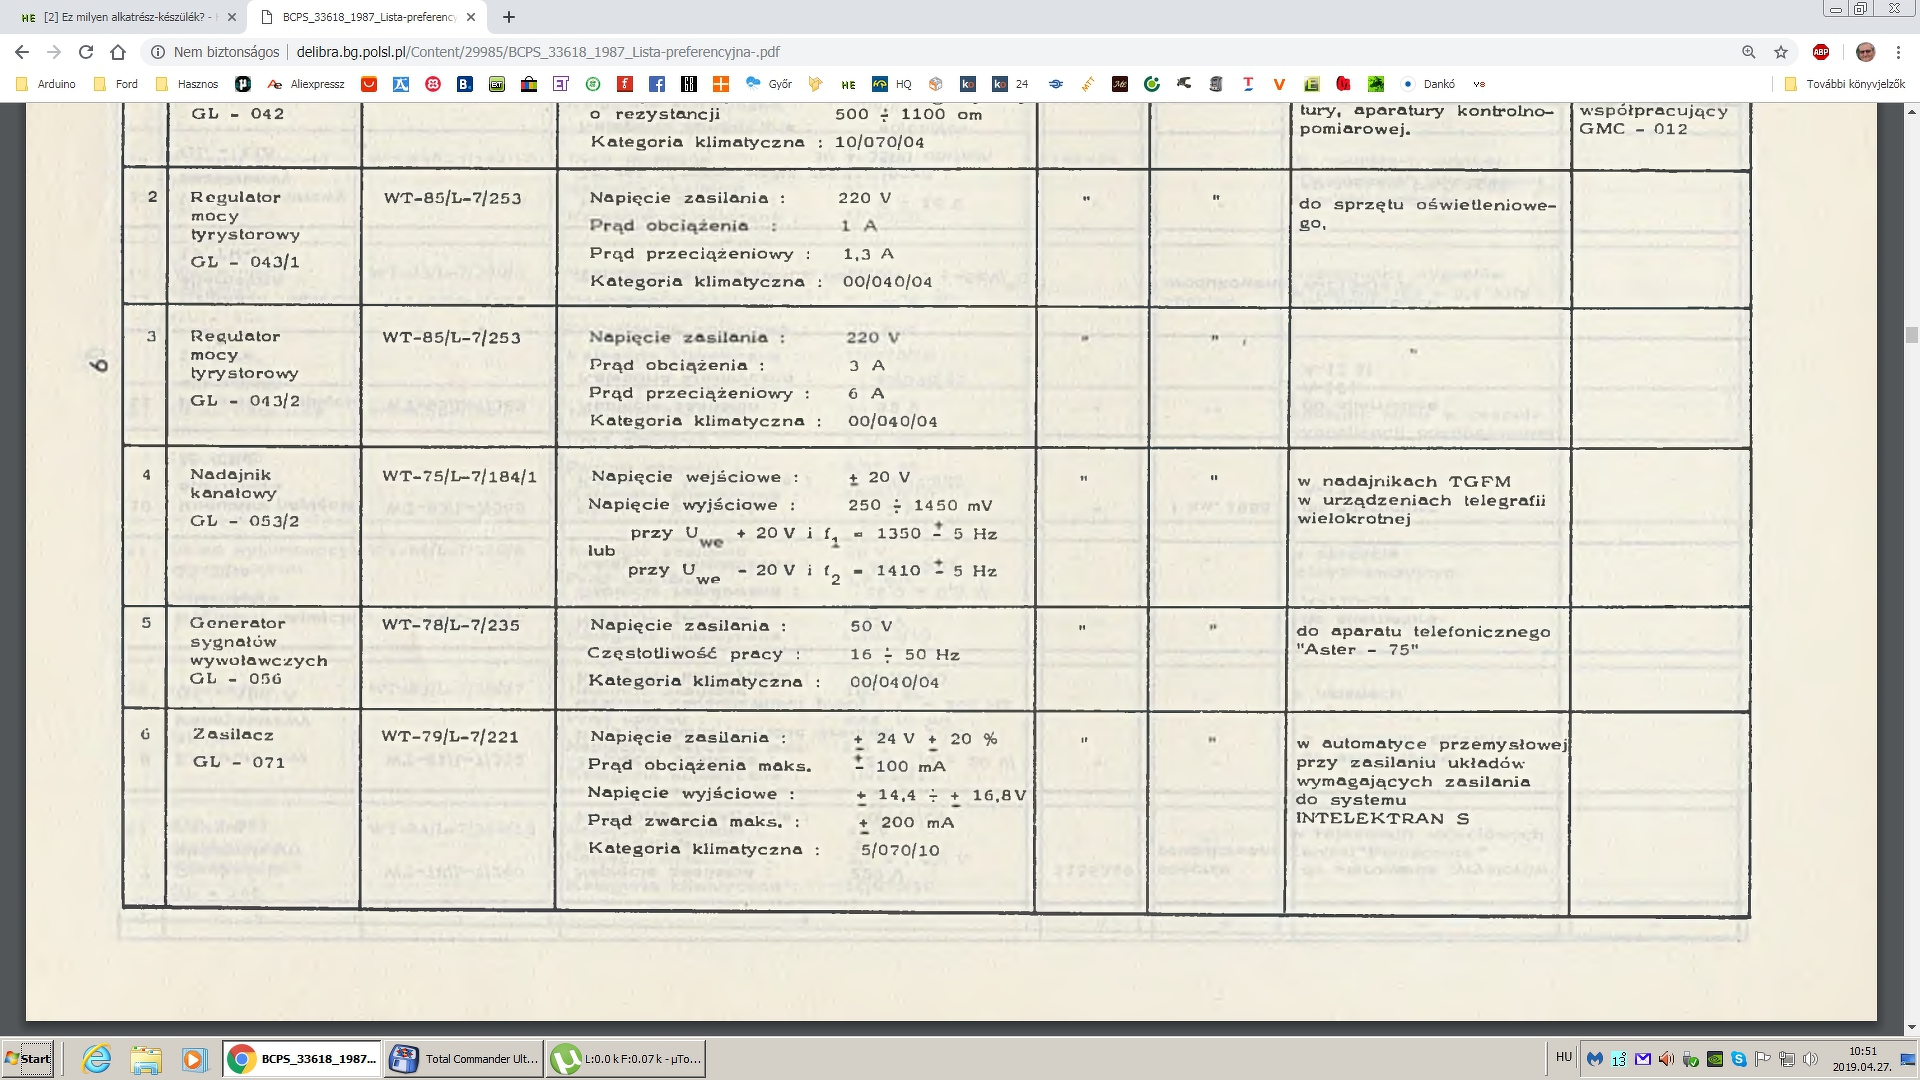Open the user profile avatar
Viewport: 1920px width, 1080px height.
1865,52
